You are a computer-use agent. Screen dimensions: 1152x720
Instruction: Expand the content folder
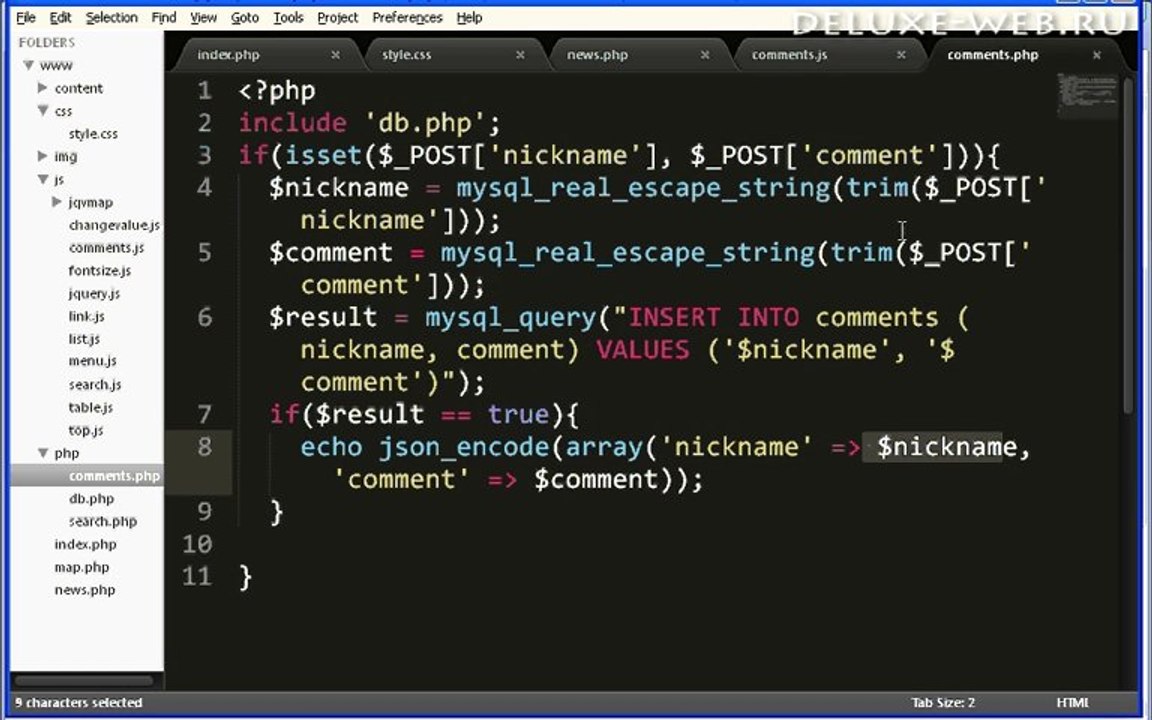coord(43,88)
